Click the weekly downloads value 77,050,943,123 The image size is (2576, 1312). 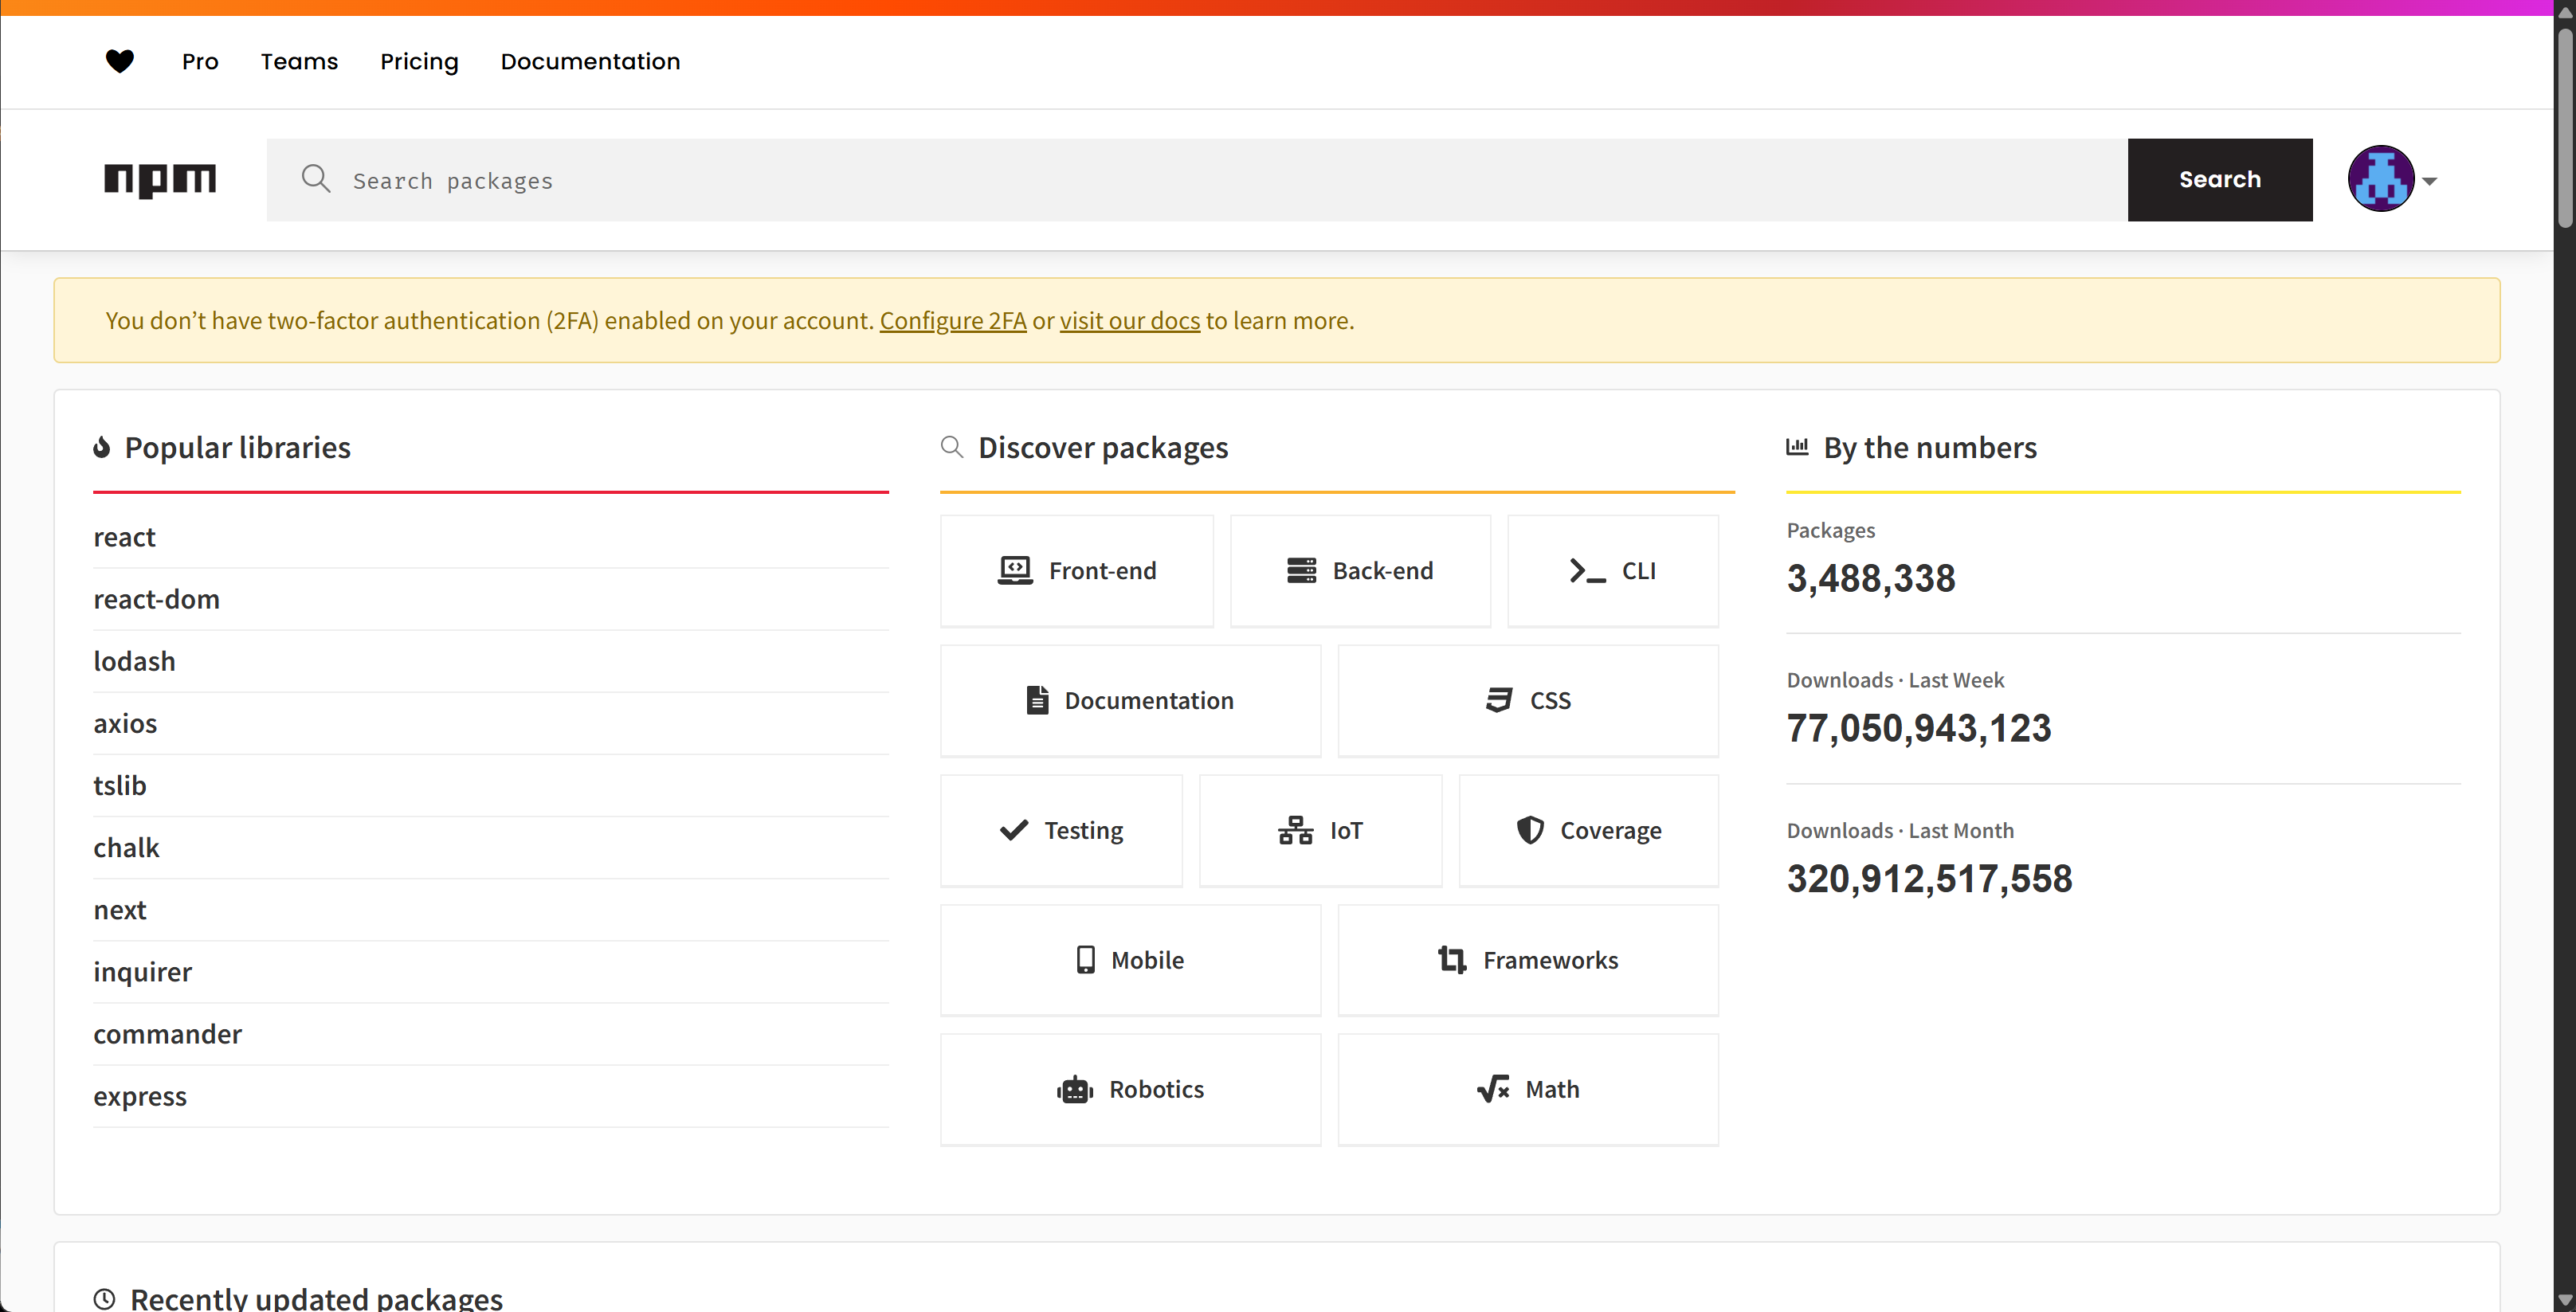tap(1918, 728)
